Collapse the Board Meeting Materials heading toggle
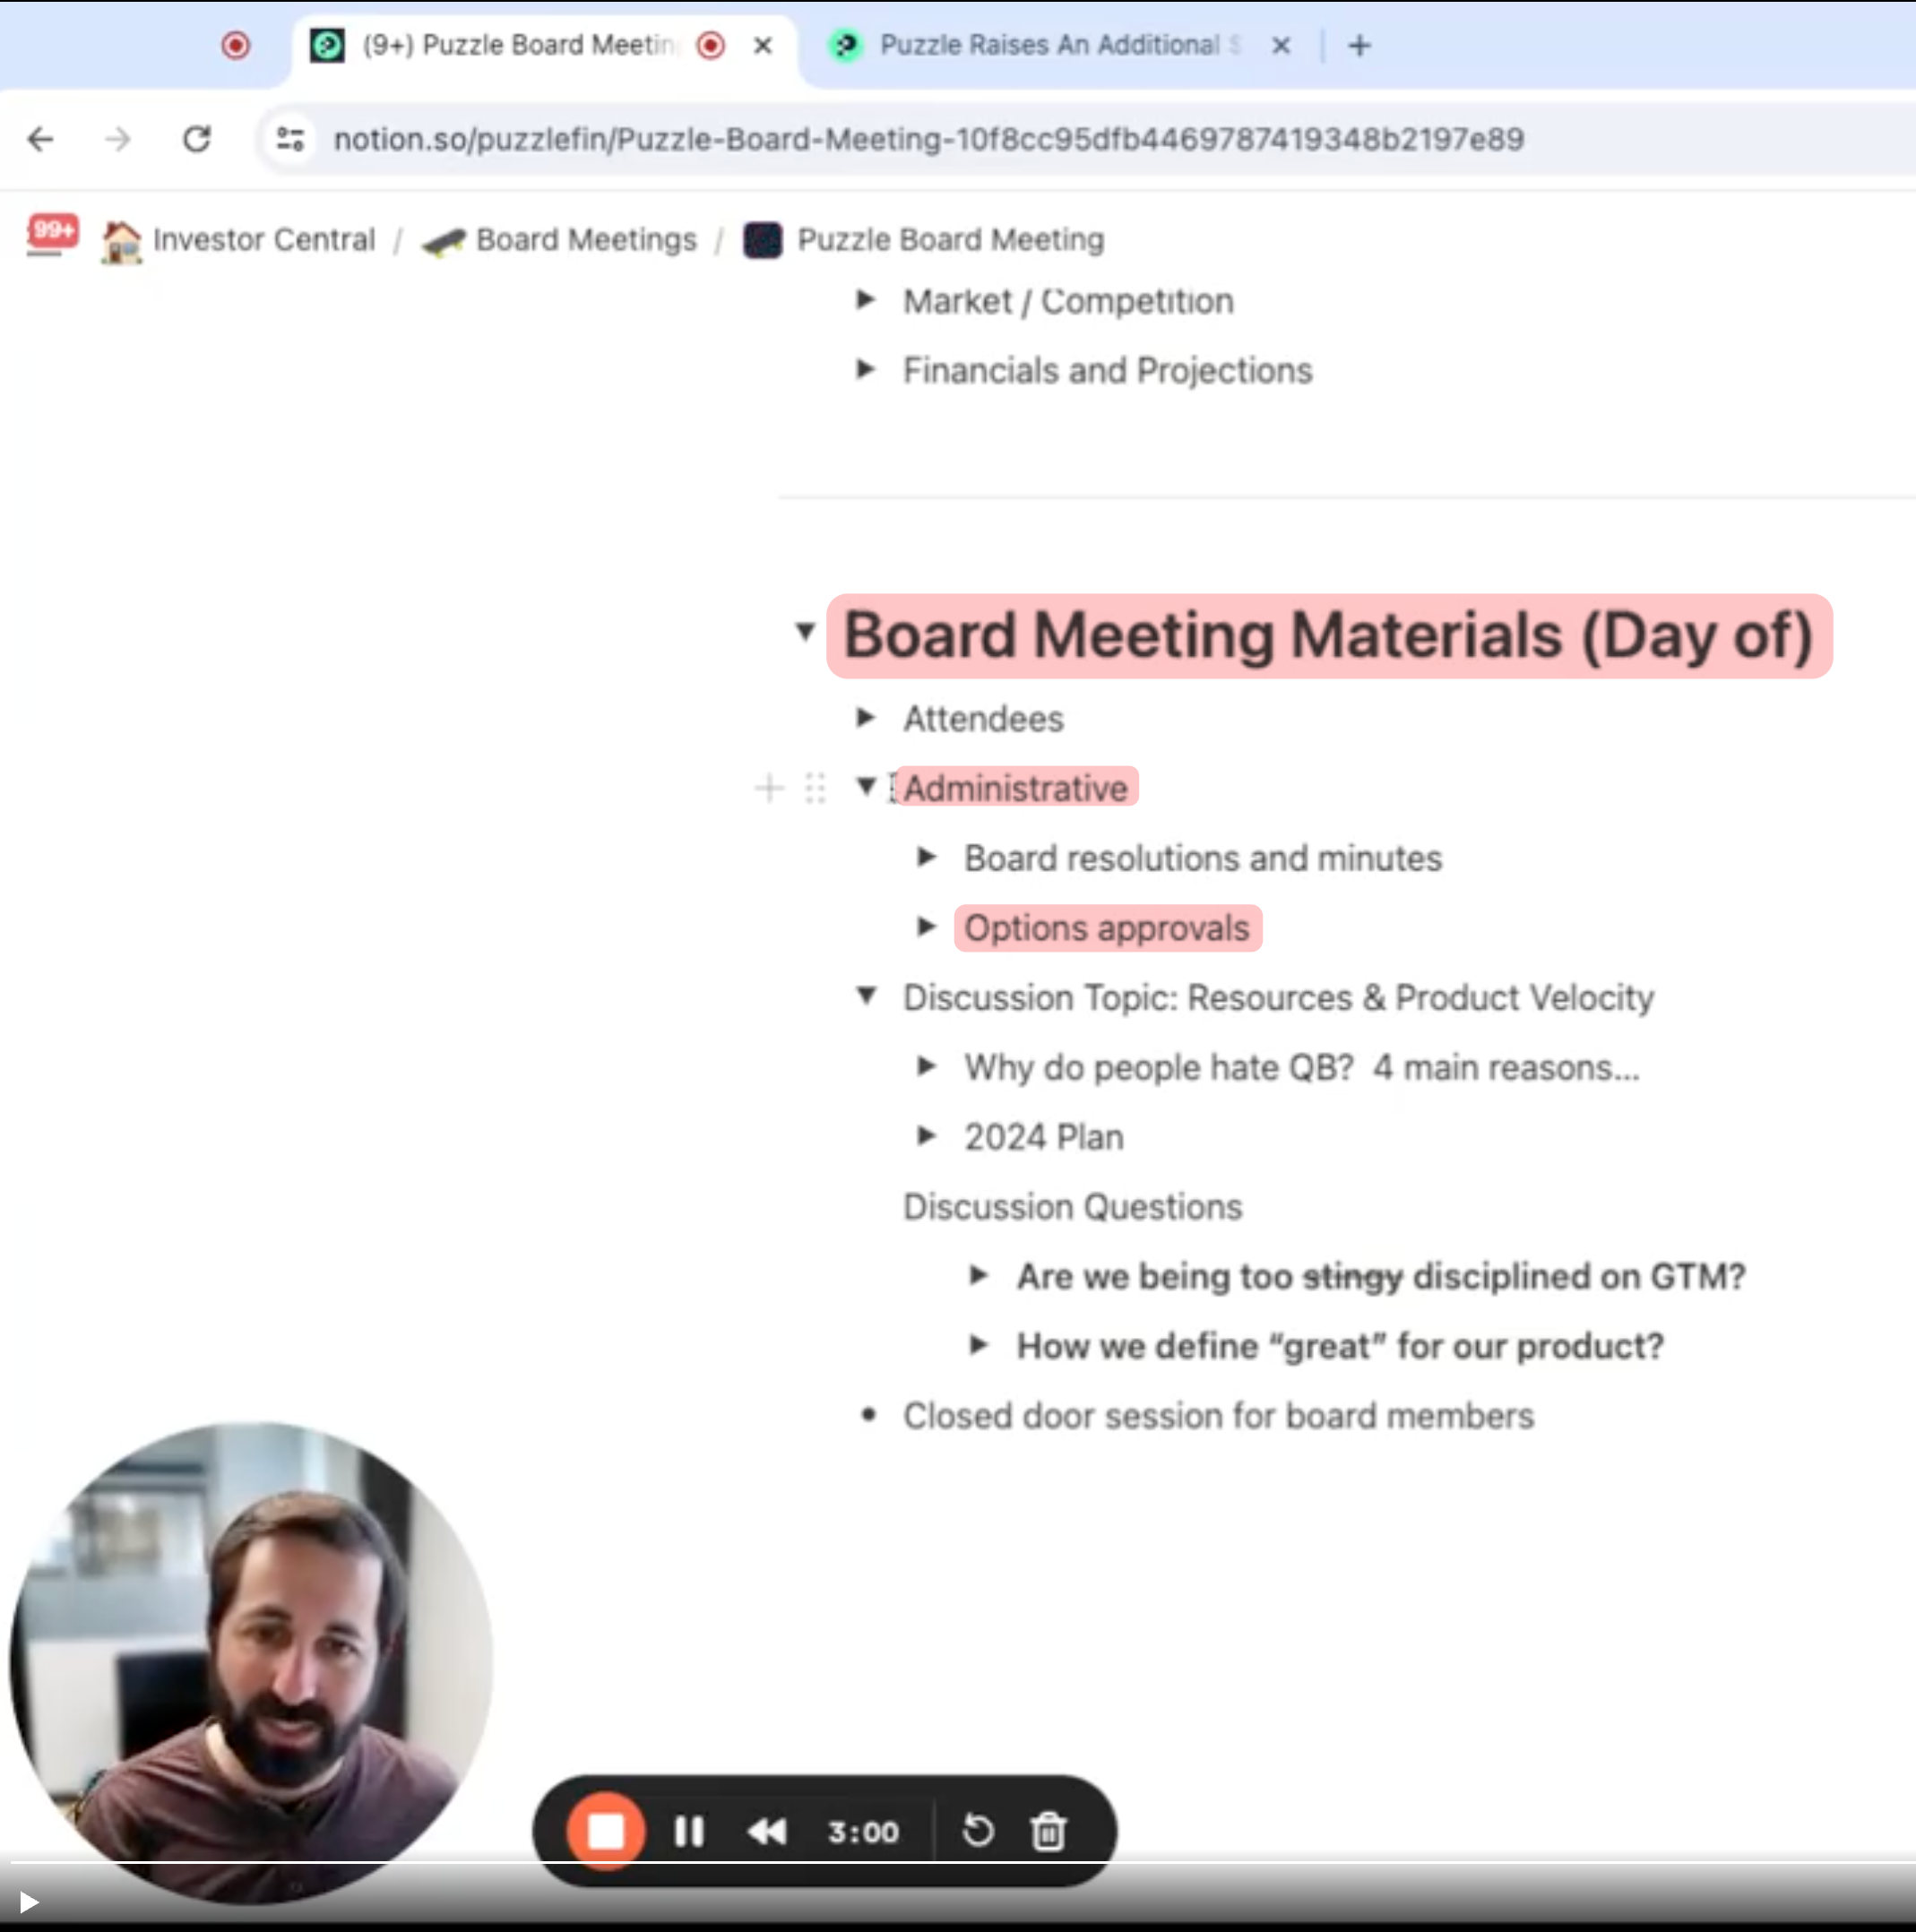This screenshot has height=1932, width=1916. pyautogui.click(x=805, y=632)
